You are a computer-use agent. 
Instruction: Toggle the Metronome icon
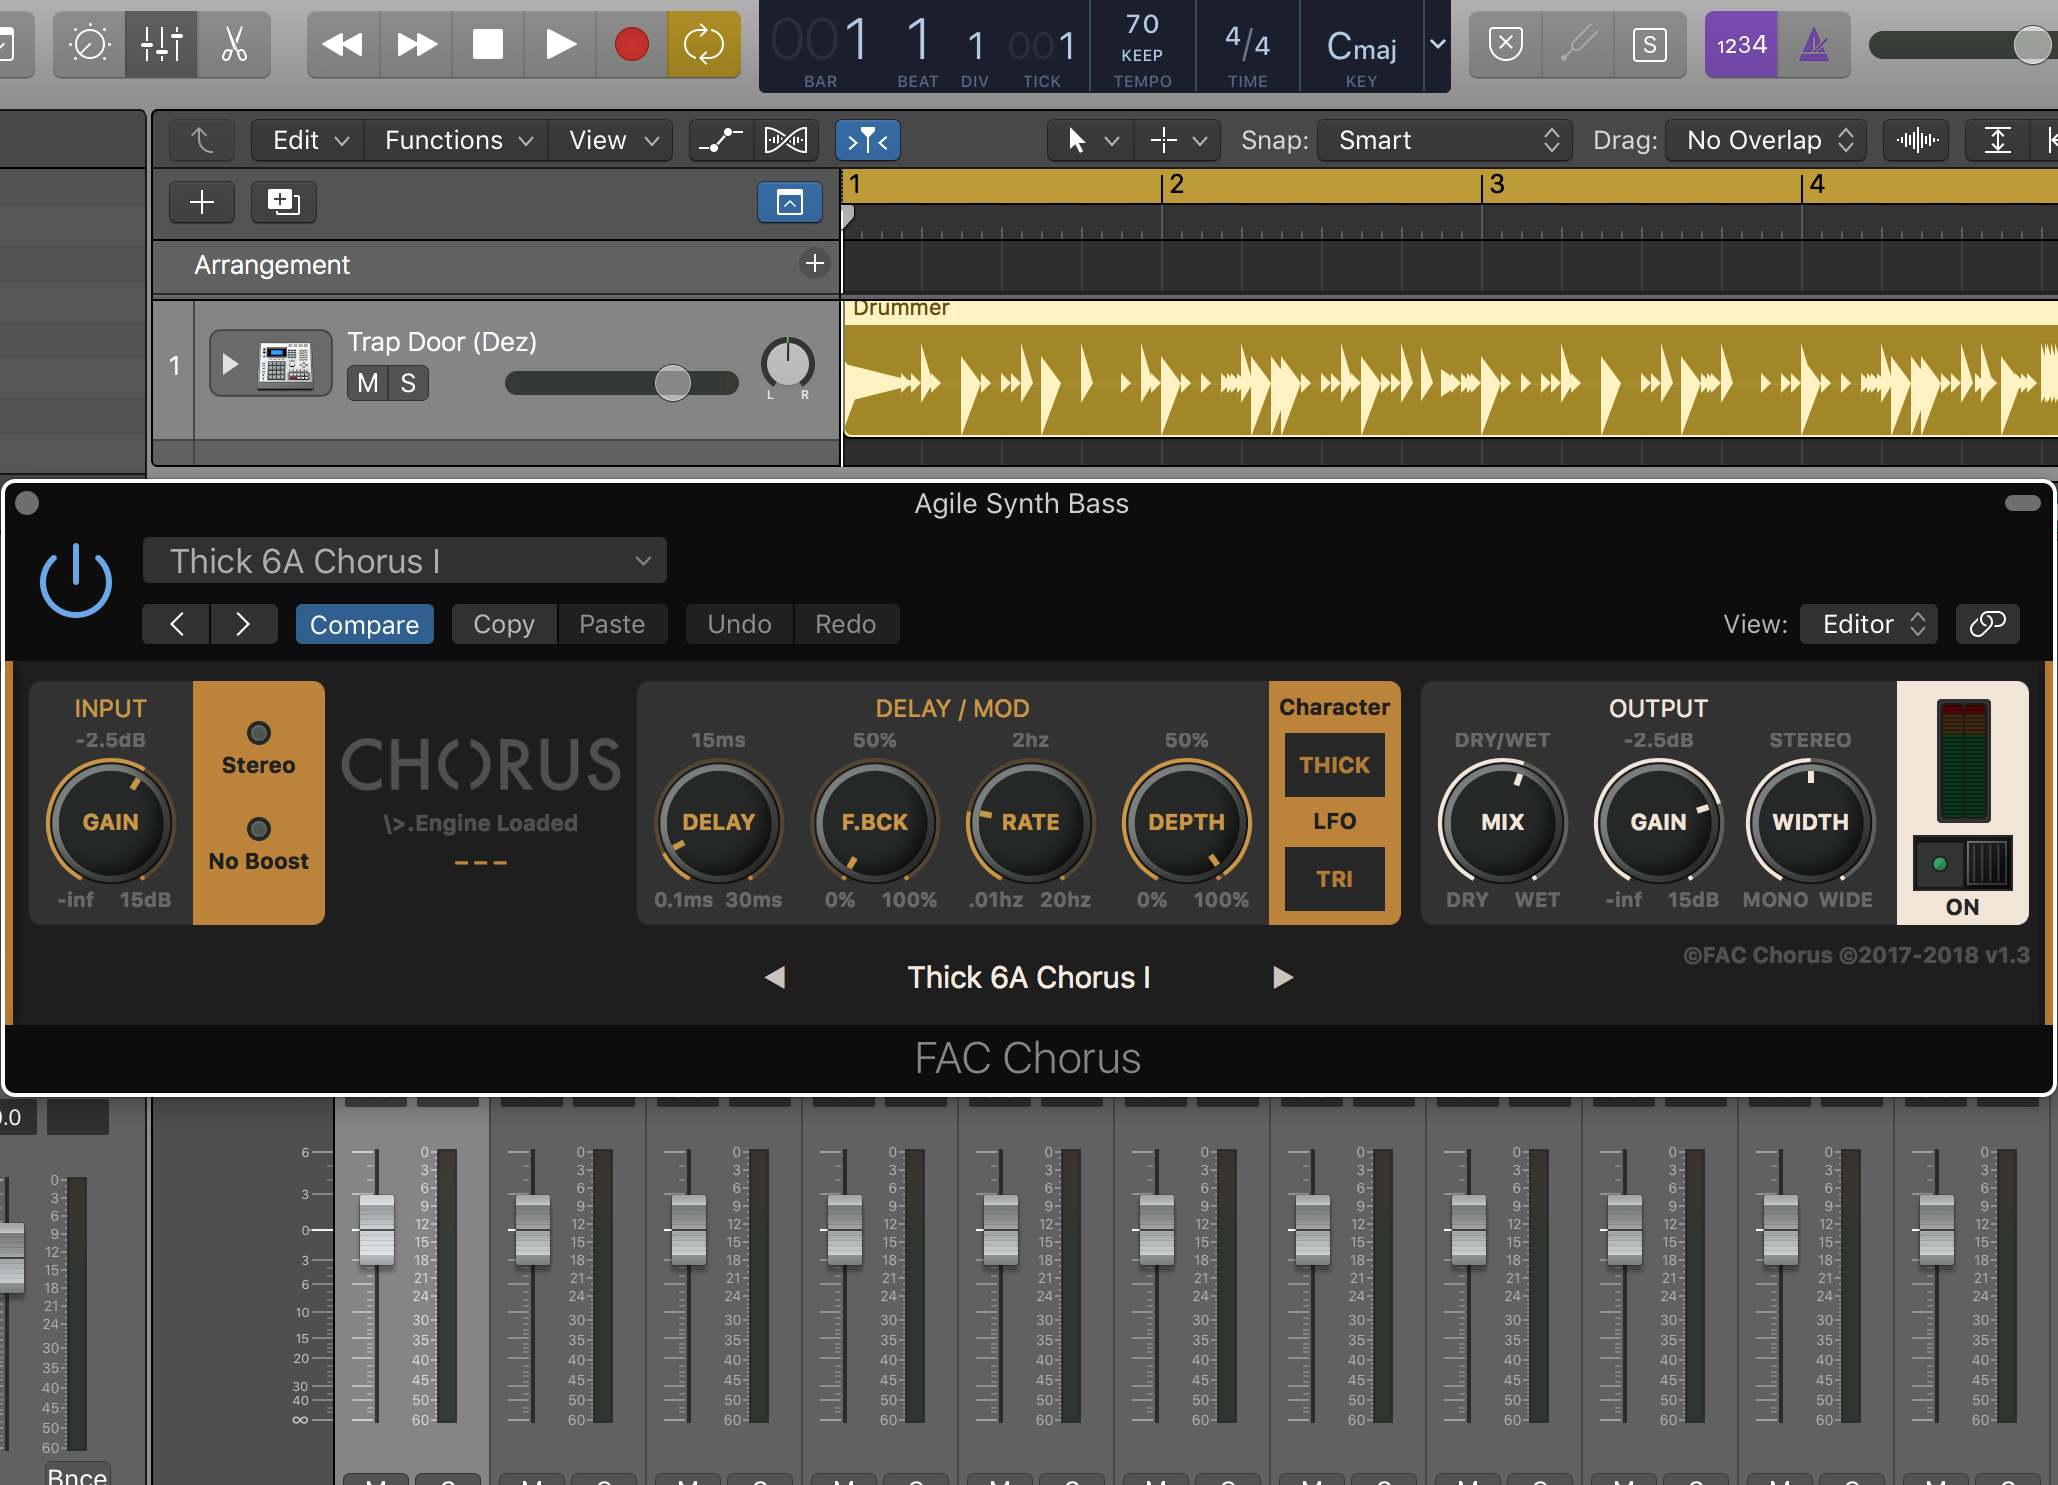(x=1814, y=44)
